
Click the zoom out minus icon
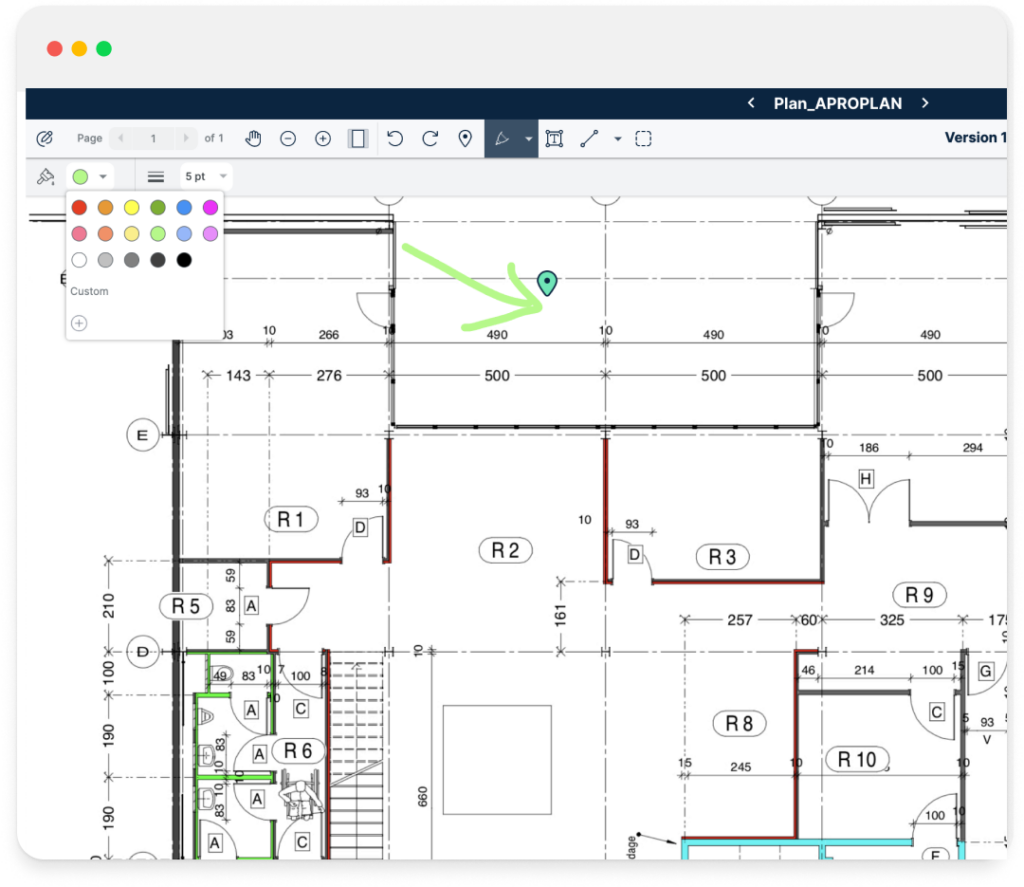[x=288, y=138]
